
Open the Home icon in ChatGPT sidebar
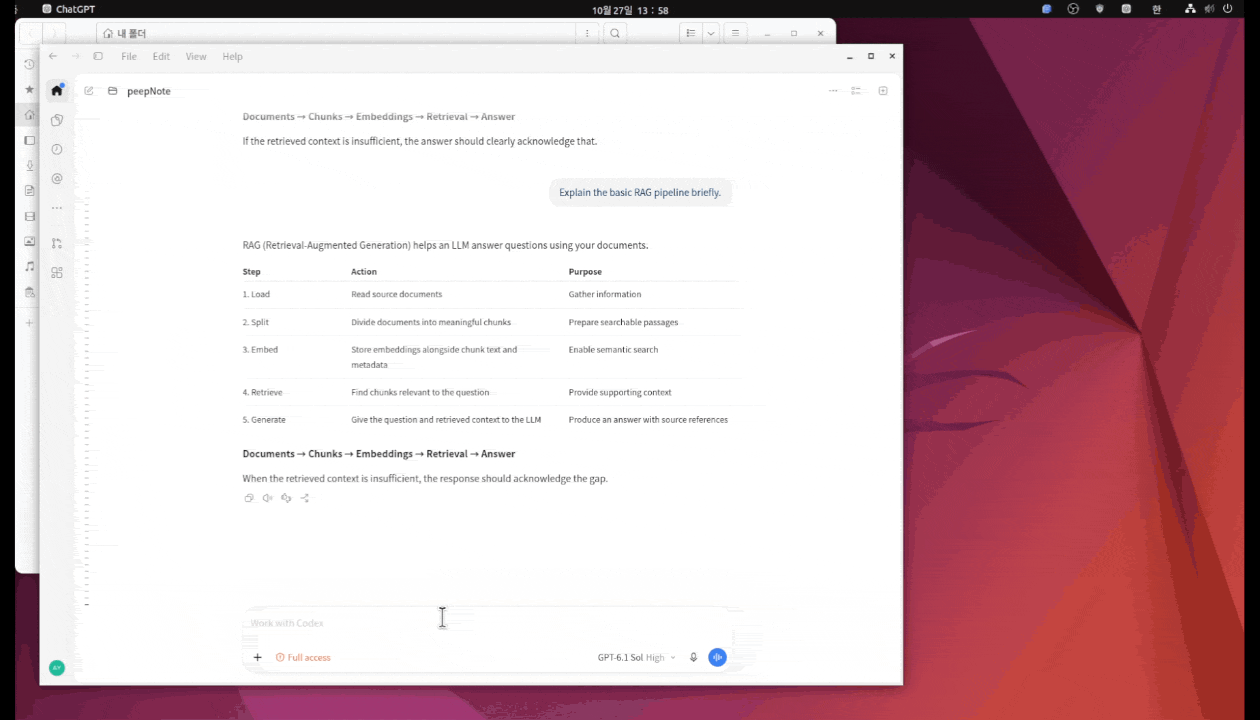[x=57, y=90]
